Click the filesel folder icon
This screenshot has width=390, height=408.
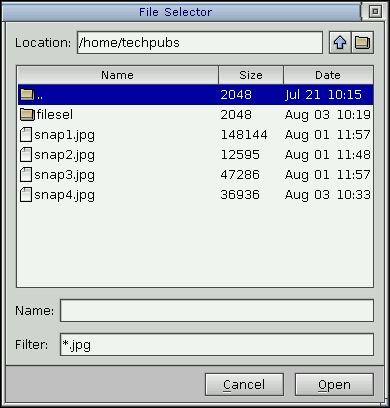pos(27,115)
